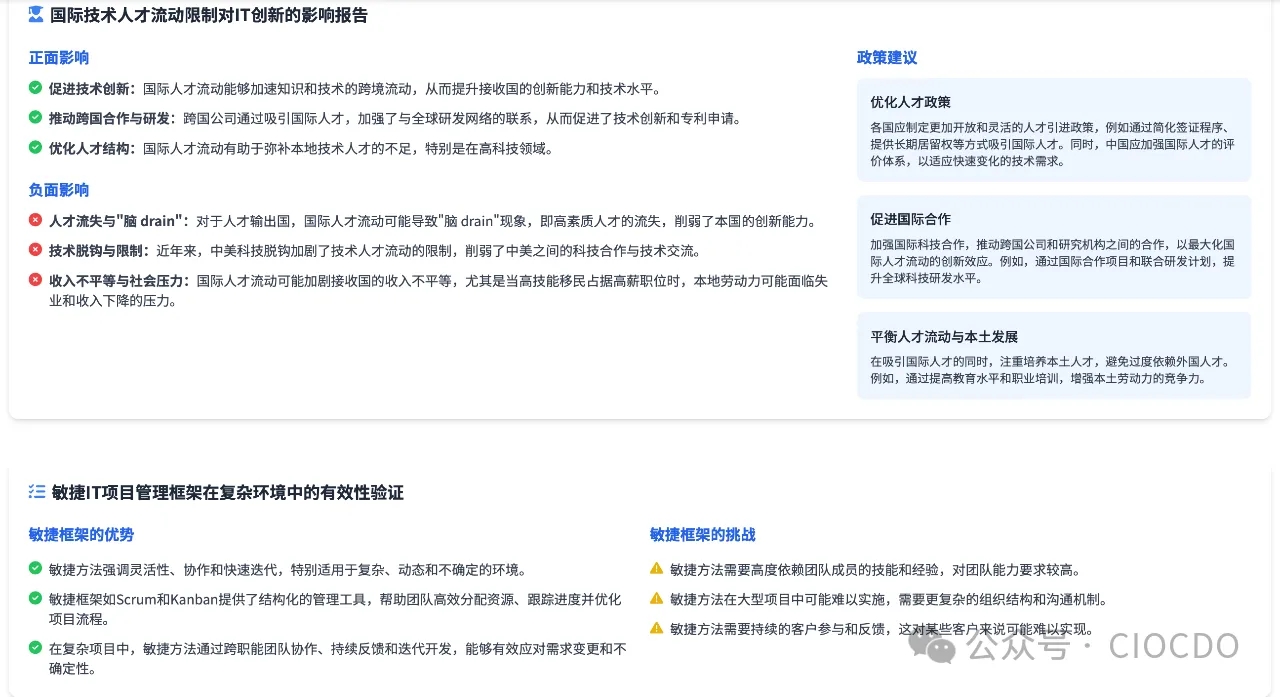Click the red X icon beside 技术脱钩与限制
1280x697 pixels.
tap(36, 250)
